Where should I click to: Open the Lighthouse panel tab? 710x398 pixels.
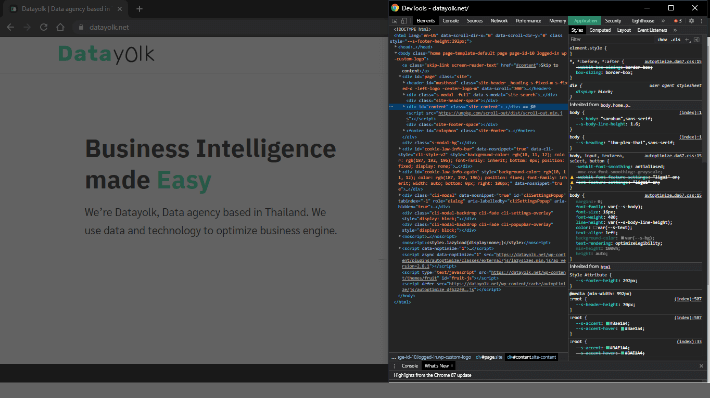click(x=643, y=21)
